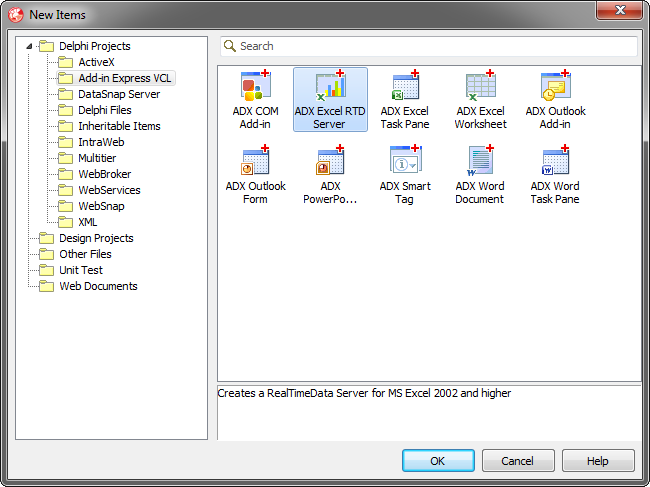The image size is (650, 487).
Task: Choose the ADX Outlook Form icon
Action: point(255,160)
